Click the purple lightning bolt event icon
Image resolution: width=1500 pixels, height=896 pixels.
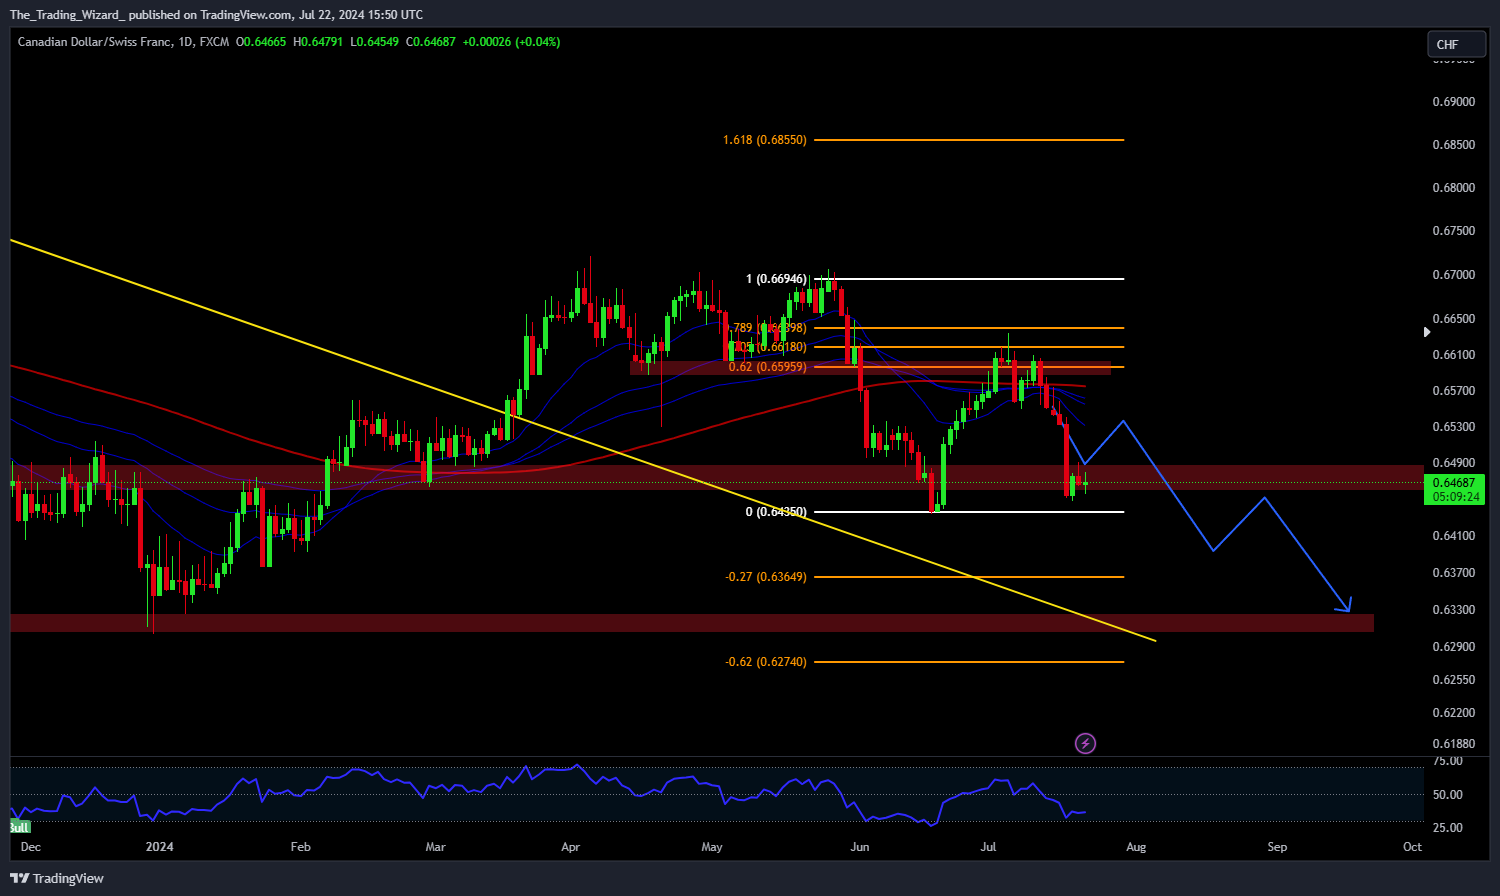(x=1085, y=743)
